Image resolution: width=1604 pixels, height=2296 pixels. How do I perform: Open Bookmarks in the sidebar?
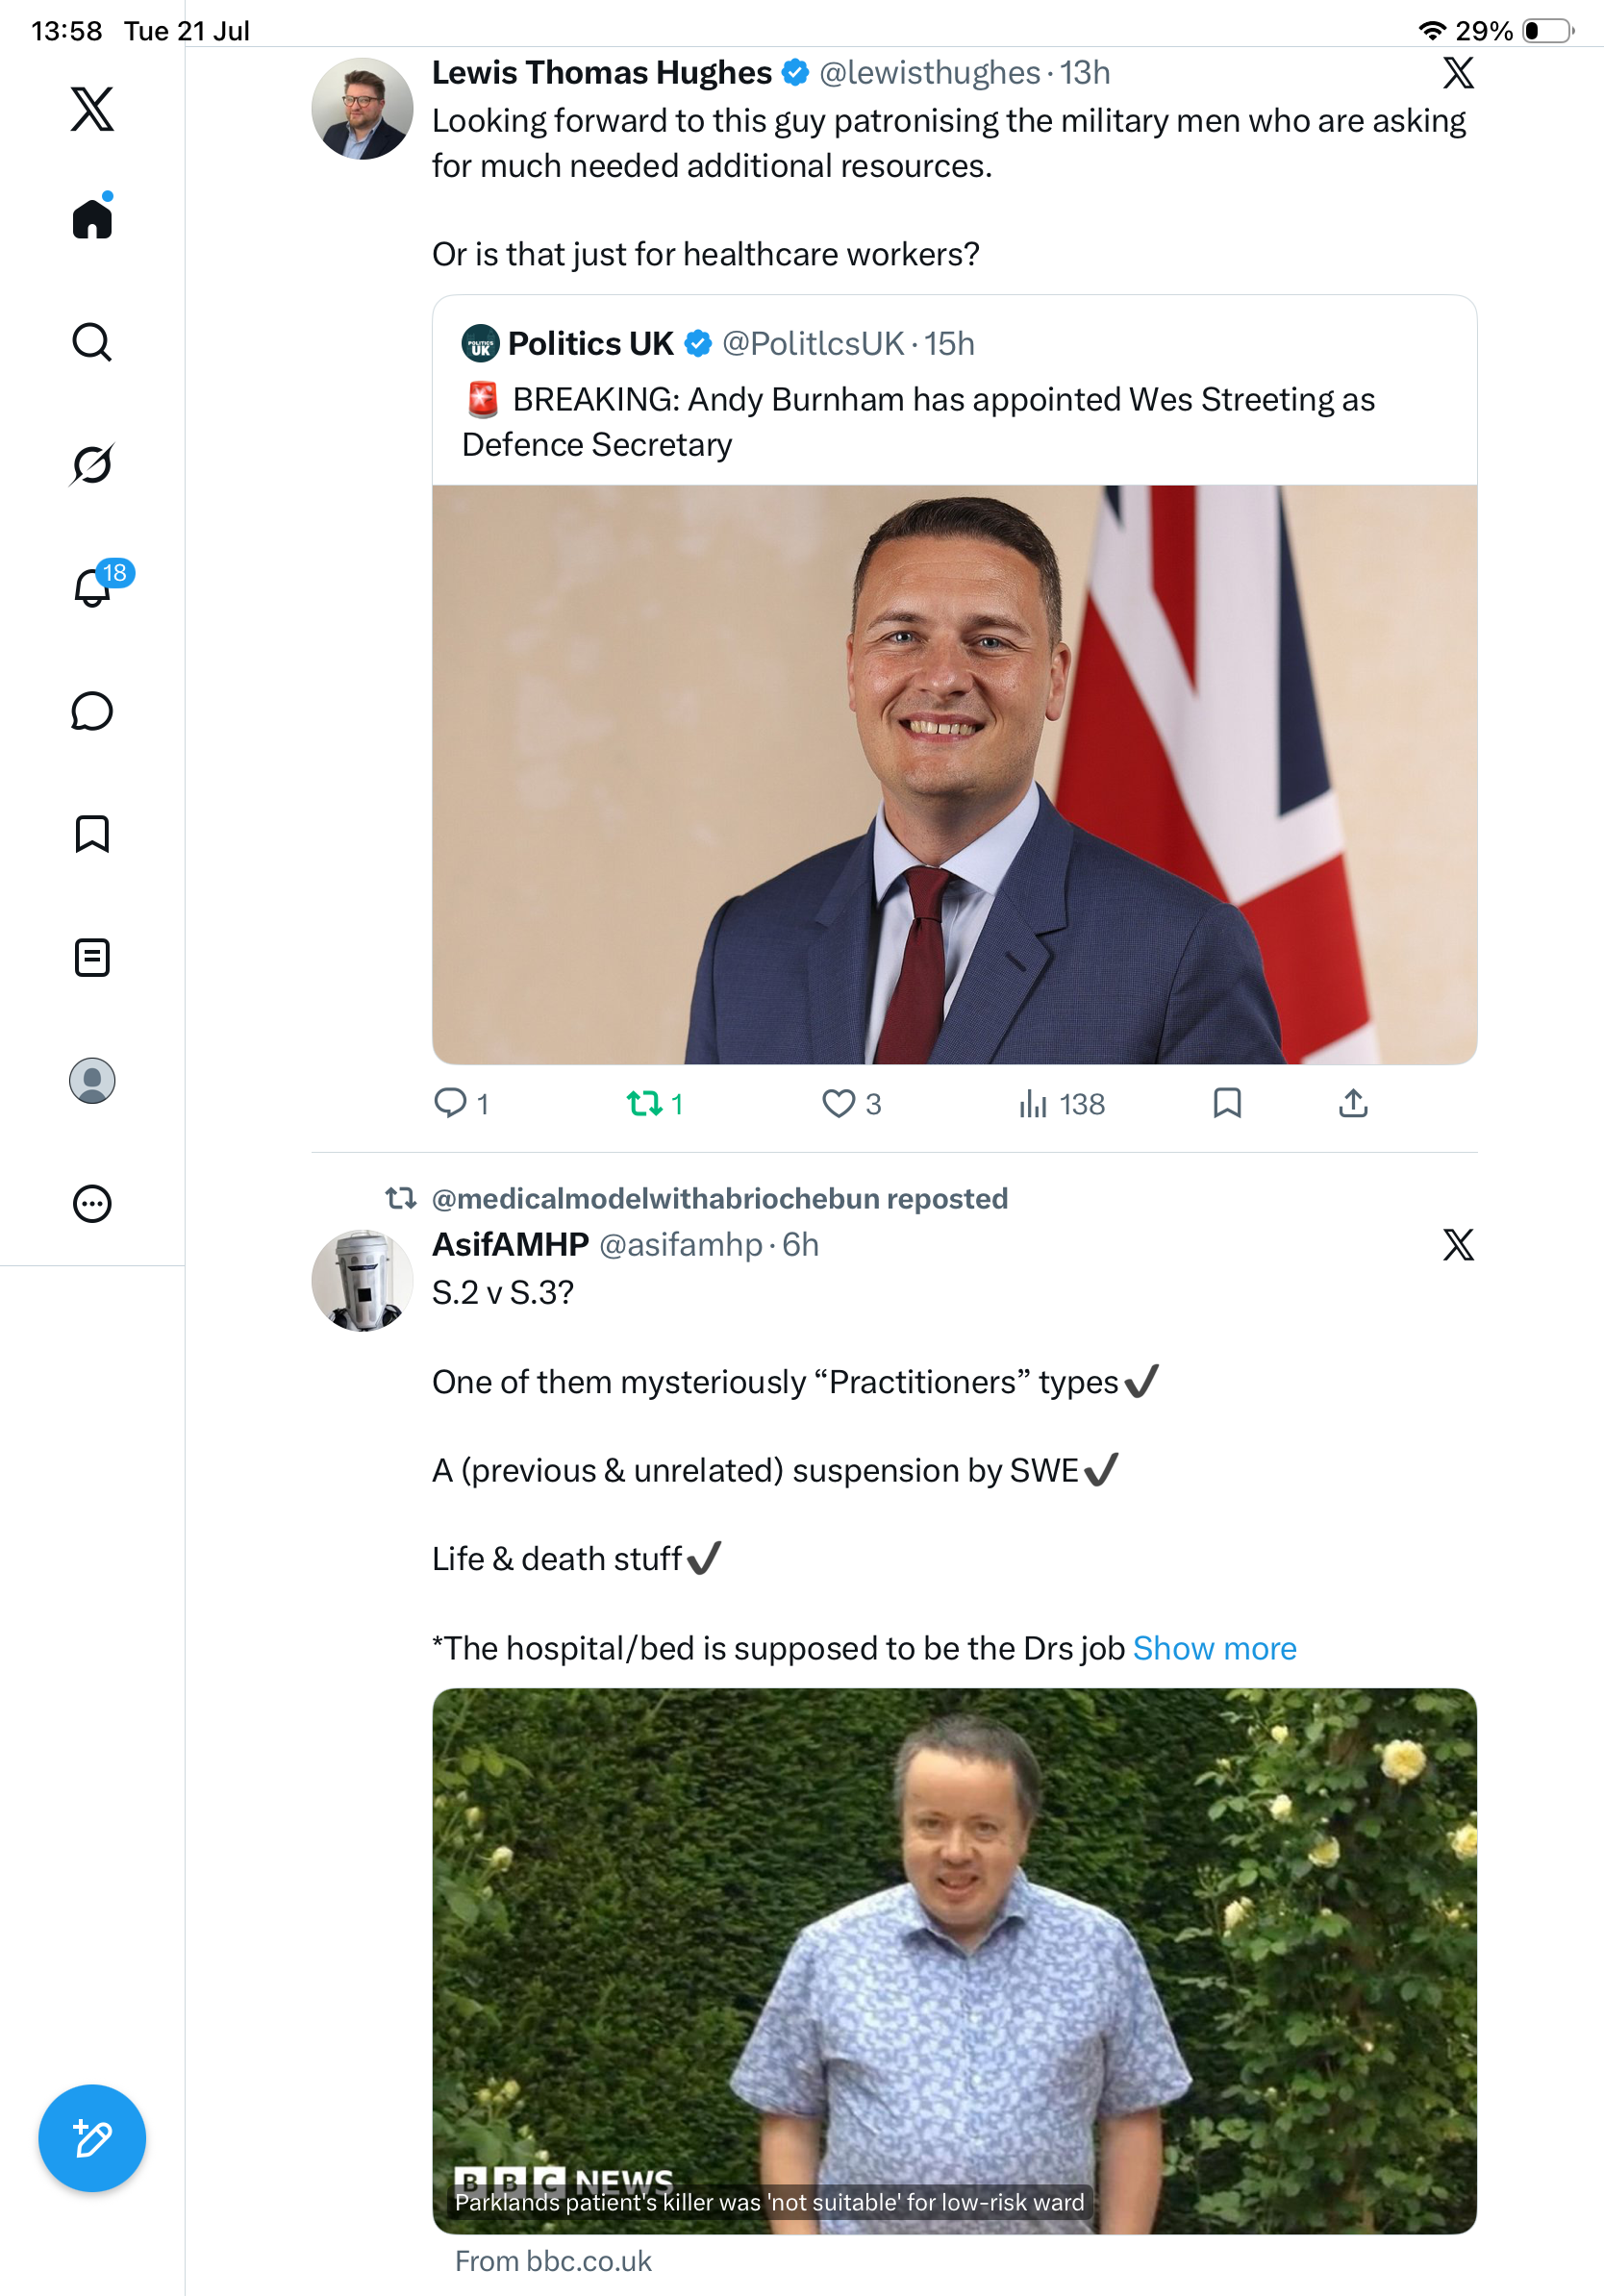92,833
